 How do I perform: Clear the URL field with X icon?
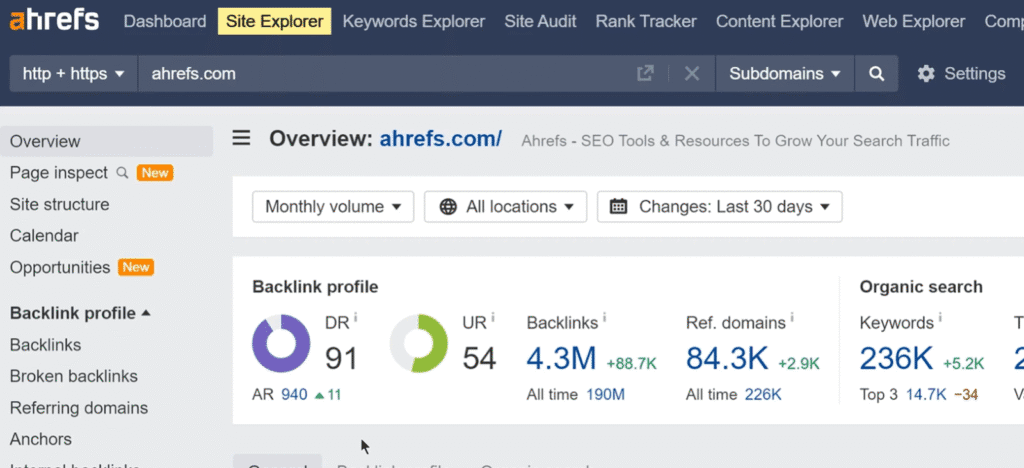[692, 74]
